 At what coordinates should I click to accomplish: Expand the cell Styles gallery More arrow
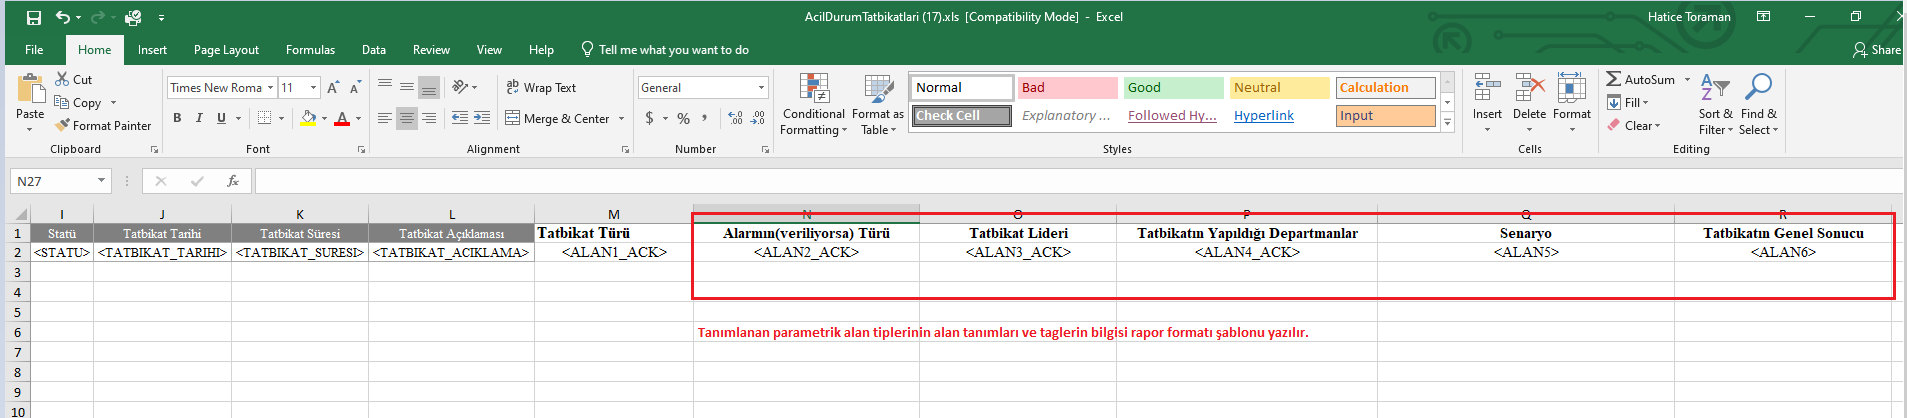(x=1447, y=122)
